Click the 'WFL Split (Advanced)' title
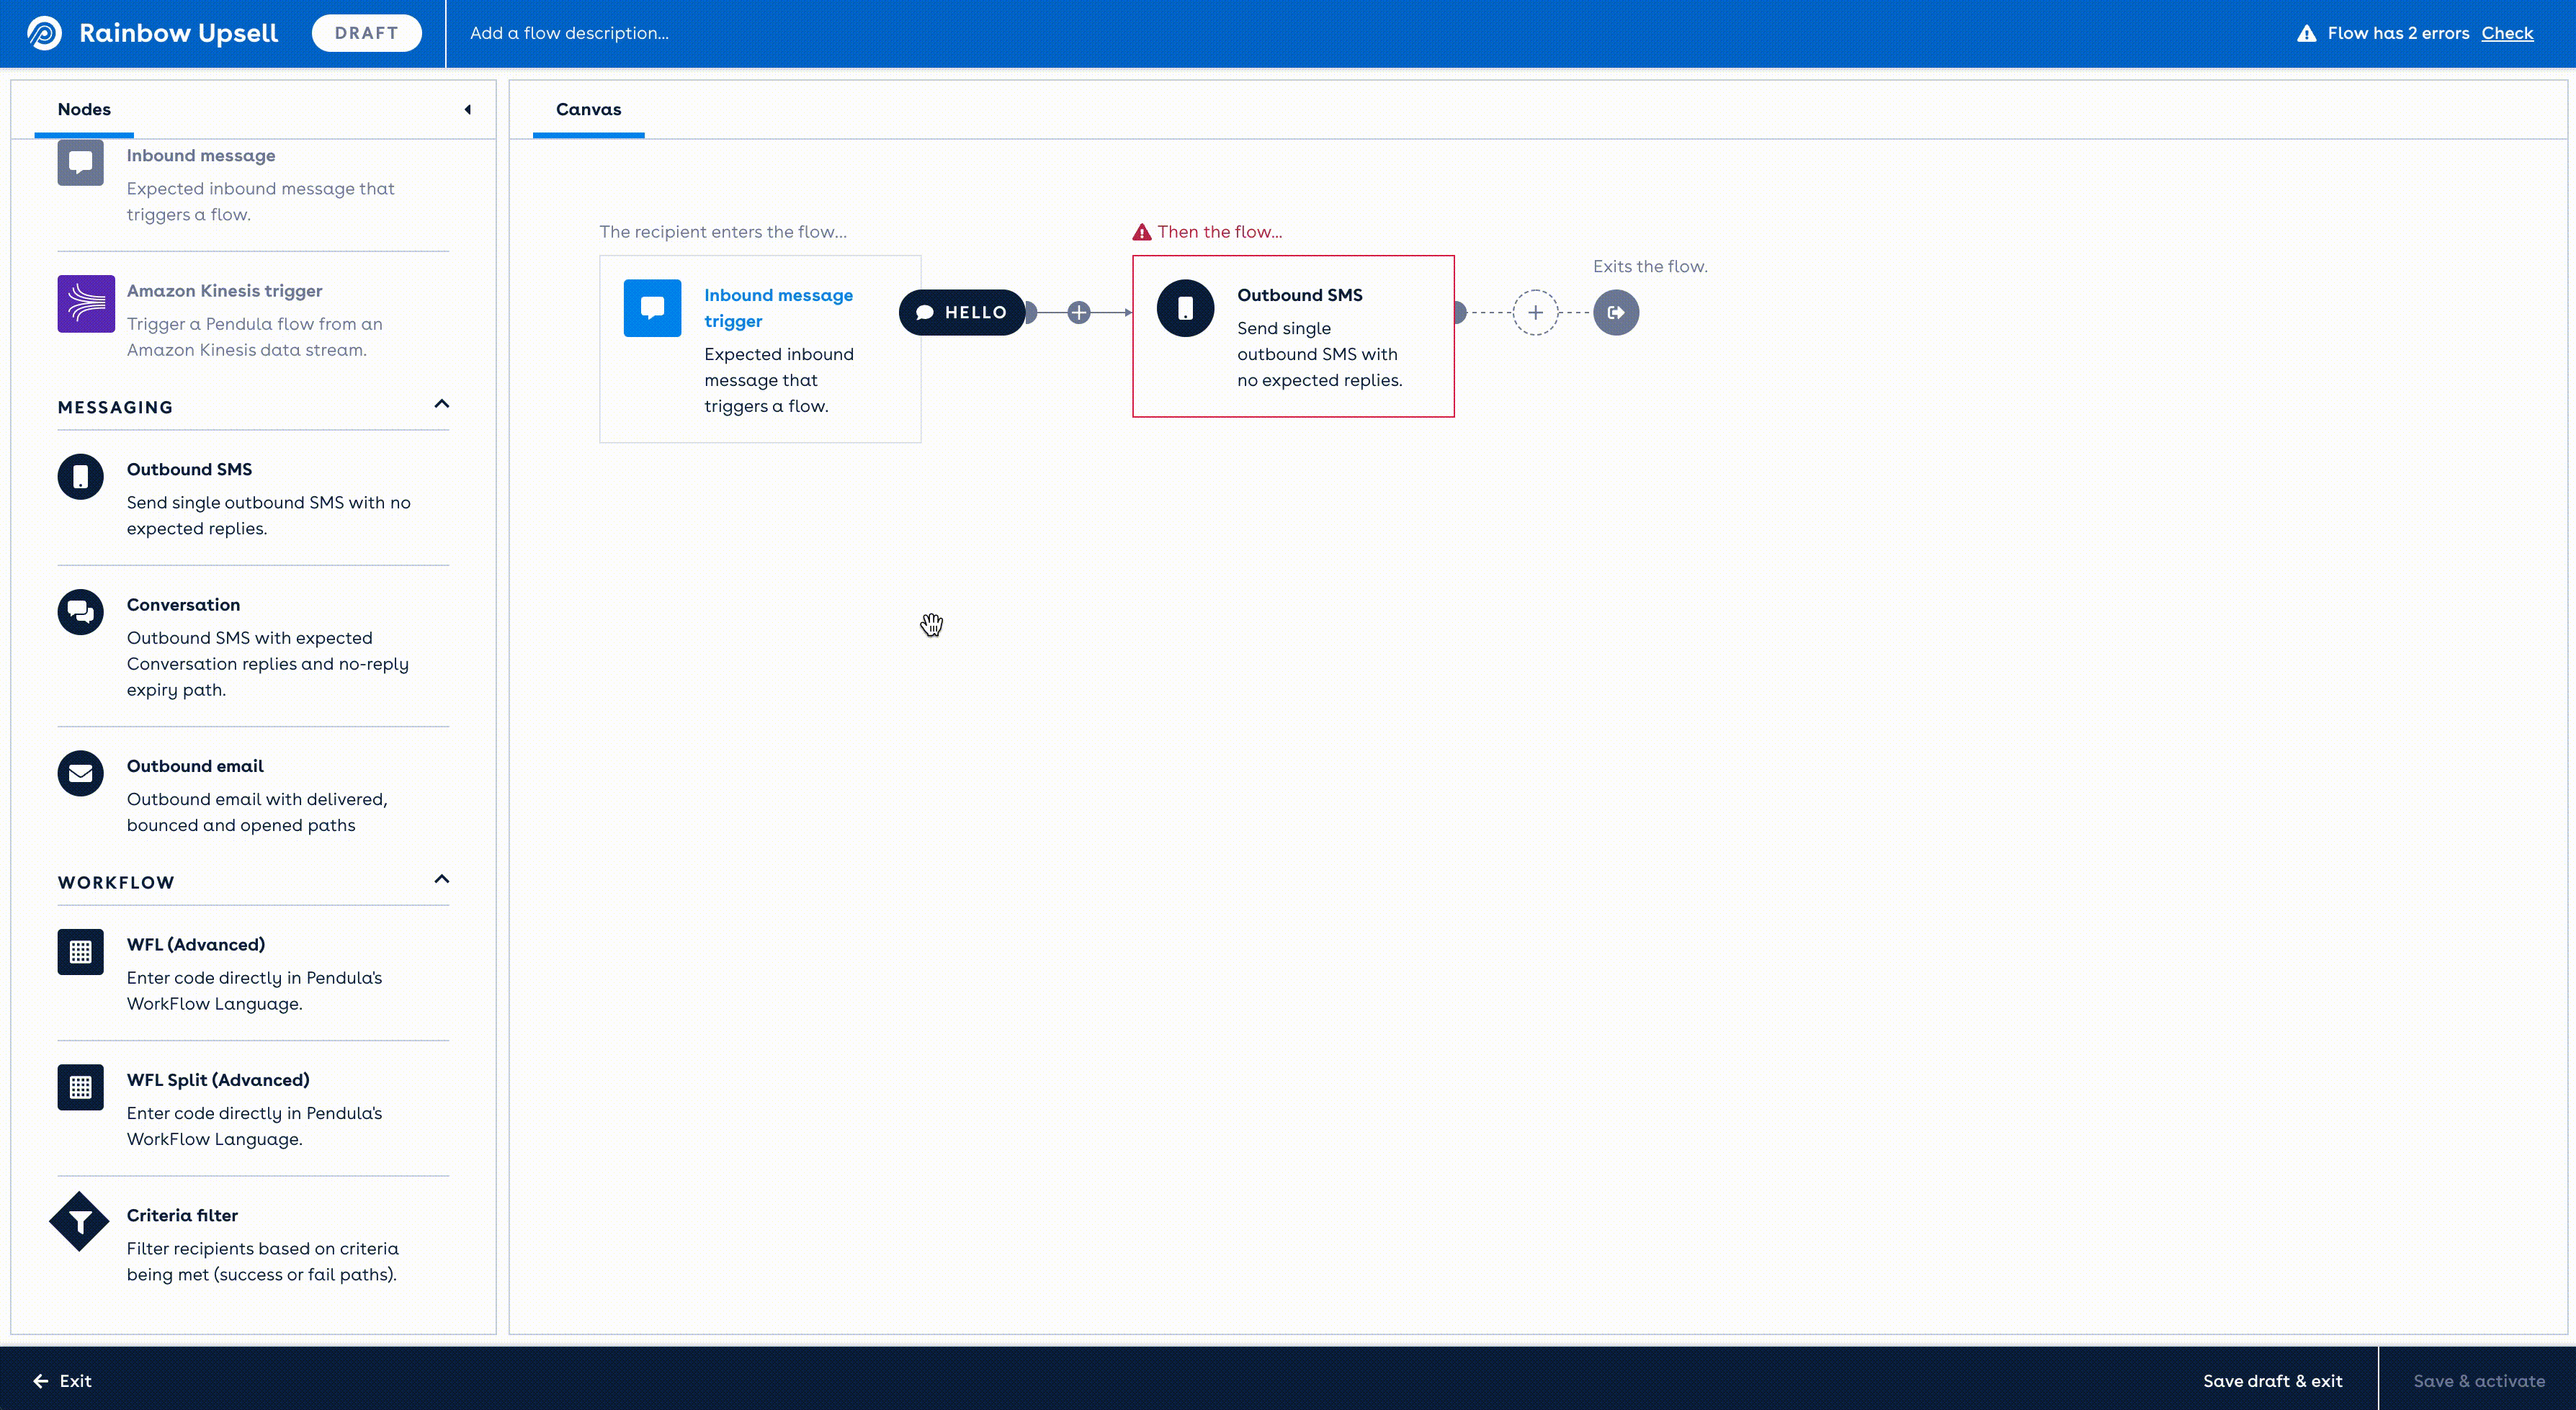This screenshot has width=2576, height=1410. (x=218, y=1080)
